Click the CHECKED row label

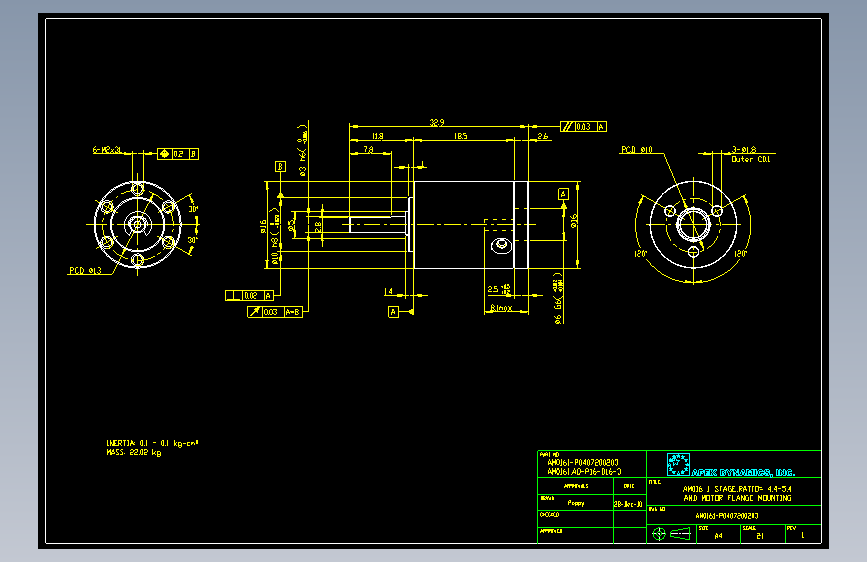[x=550, y=514]
